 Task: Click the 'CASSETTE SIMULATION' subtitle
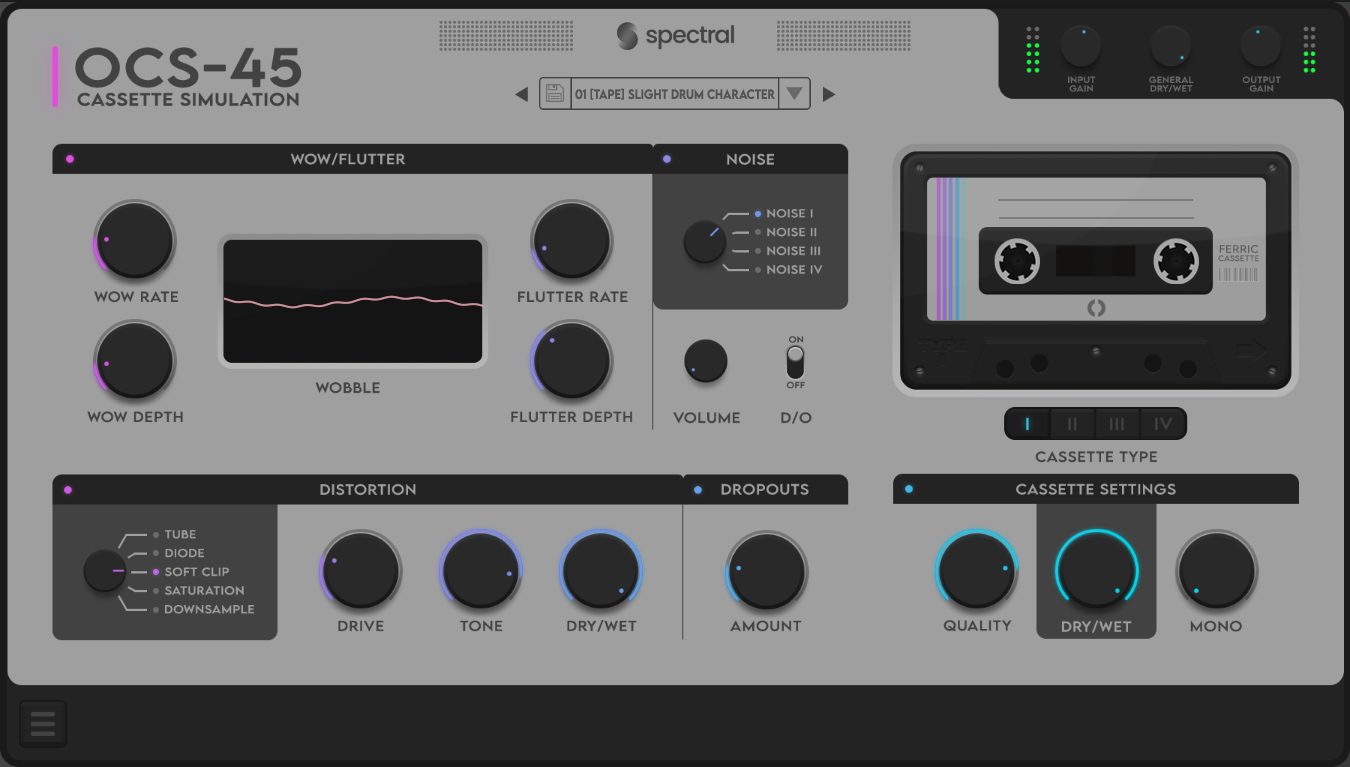click(188, 99)
